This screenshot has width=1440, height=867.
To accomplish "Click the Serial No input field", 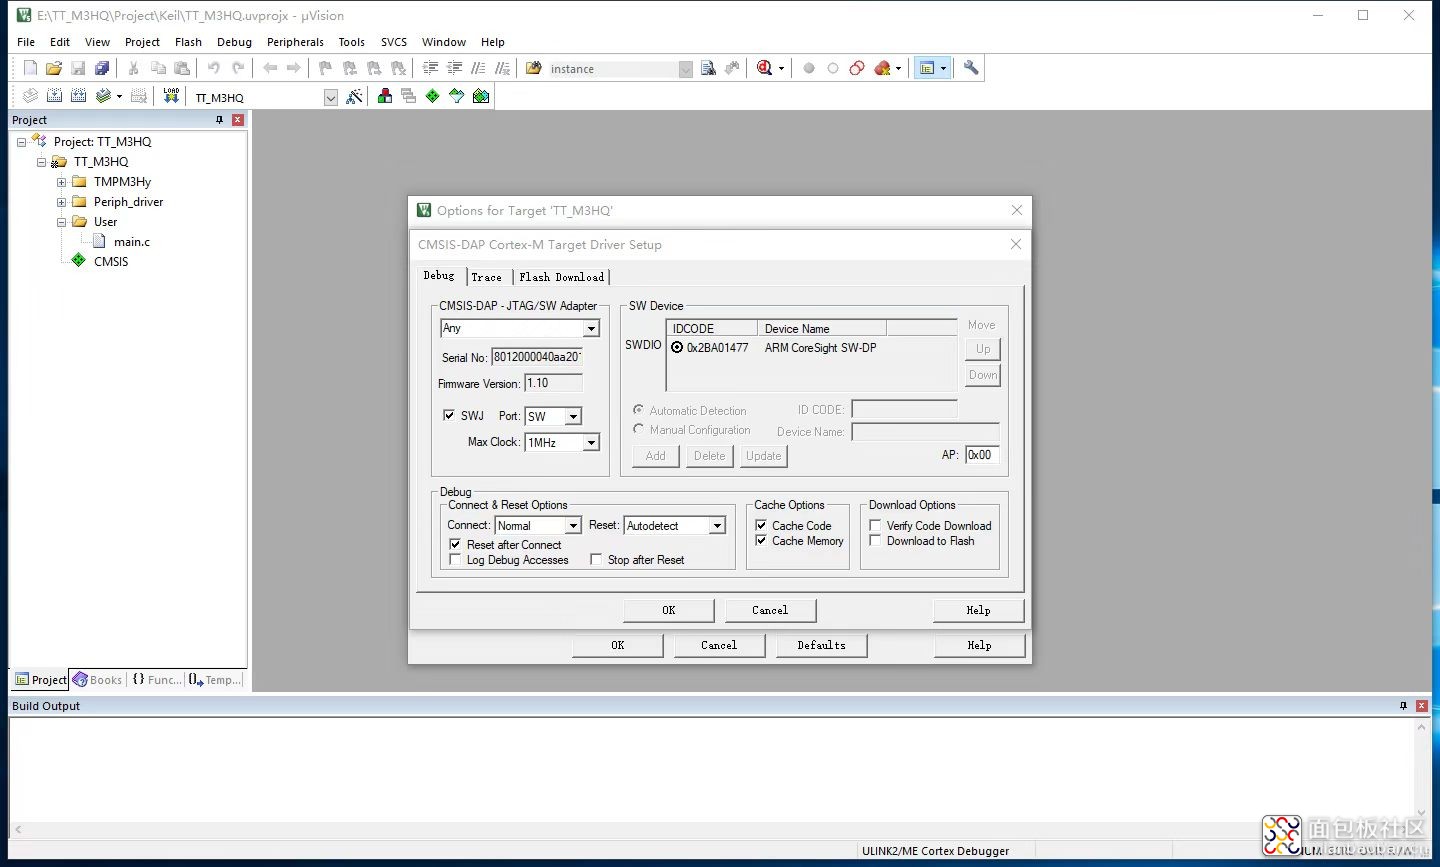I will [x=537, y=357].
